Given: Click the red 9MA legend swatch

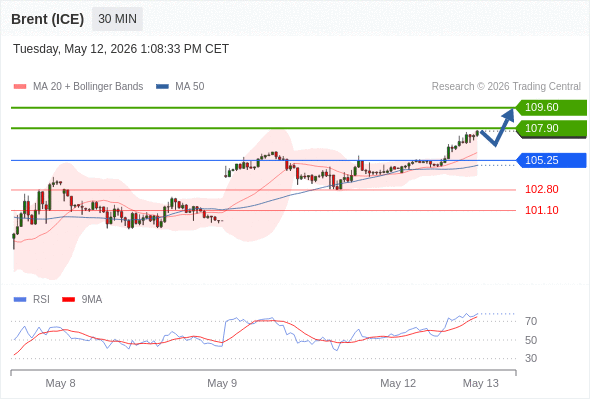Looking at the screenshot, I should pos(68,300).
